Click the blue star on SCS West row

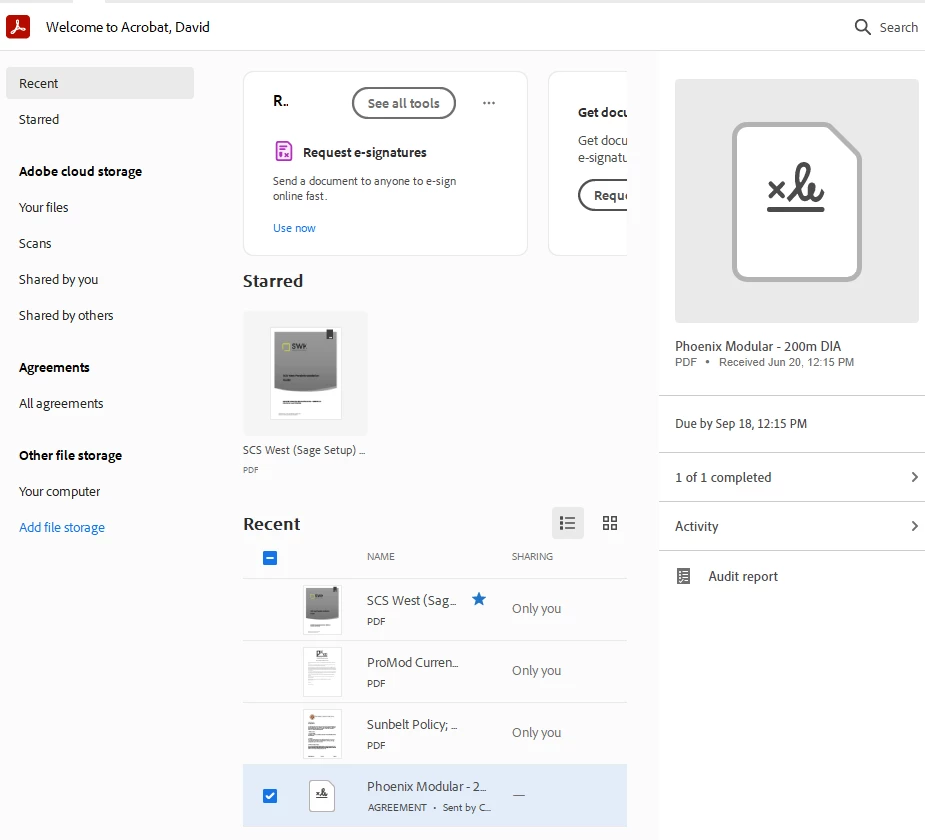click(x=479, y=599)
